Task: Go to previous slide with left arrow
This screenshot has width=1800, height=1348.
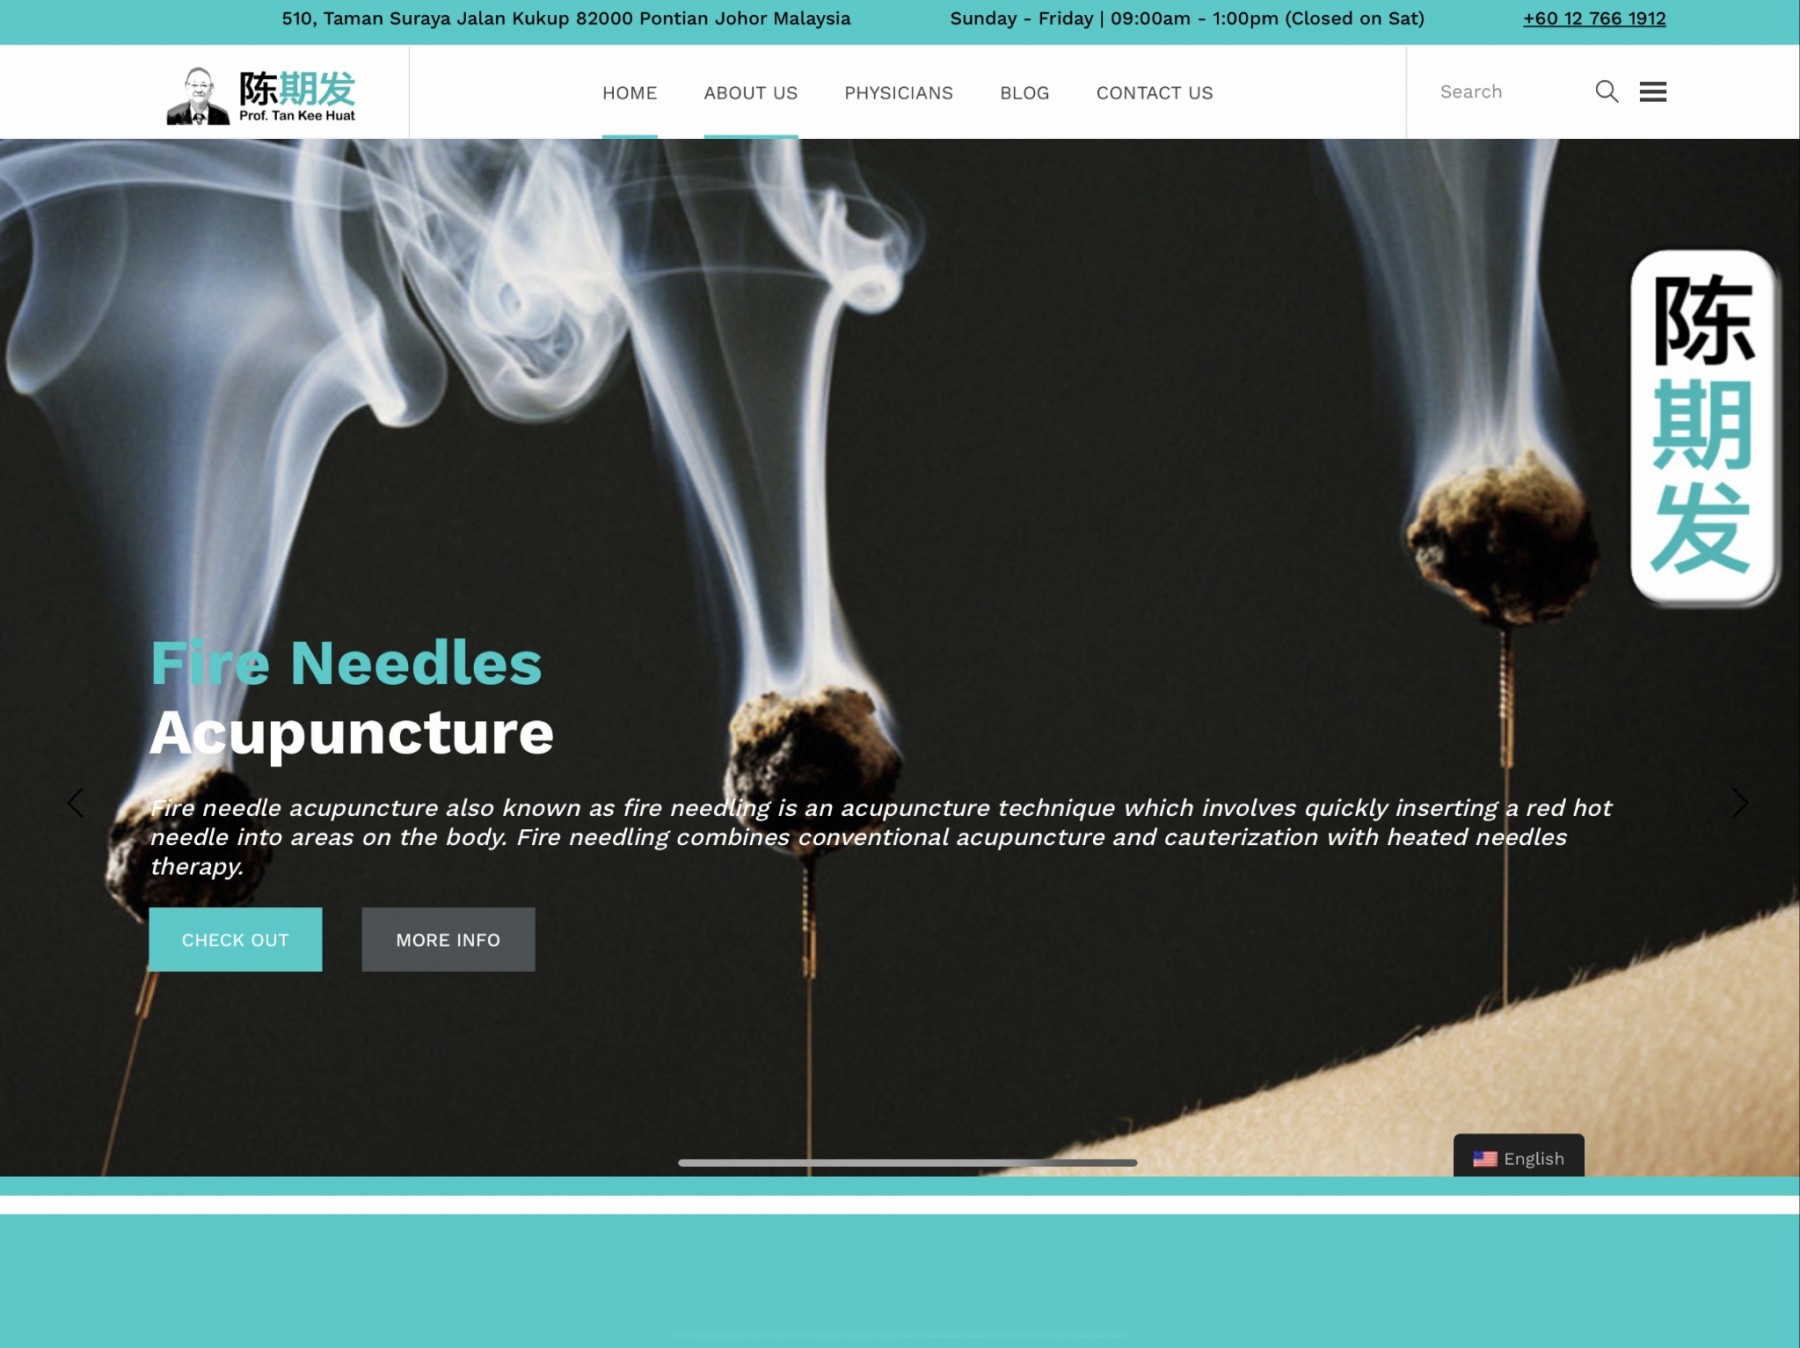Action: pyautogui.click(x=76, y=803)
